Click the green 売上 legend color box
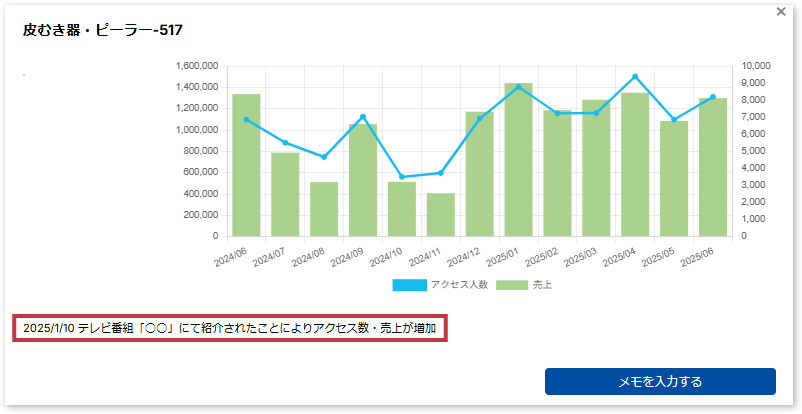The image size is (802, 414). coord(513,285)
